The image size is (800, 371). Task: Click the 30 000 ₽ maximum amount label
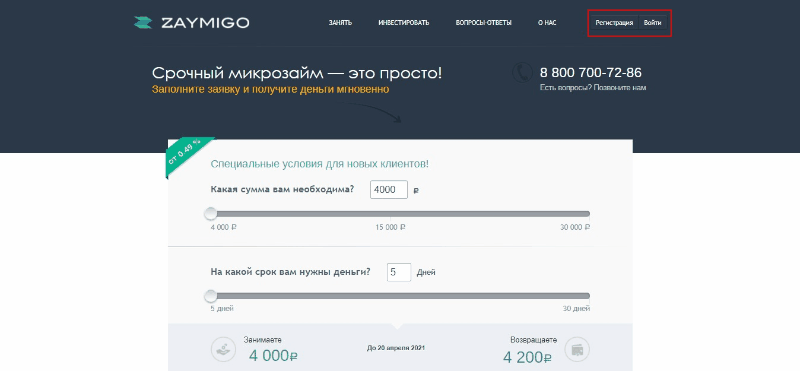pyautogui.click(x=575, y=227)
